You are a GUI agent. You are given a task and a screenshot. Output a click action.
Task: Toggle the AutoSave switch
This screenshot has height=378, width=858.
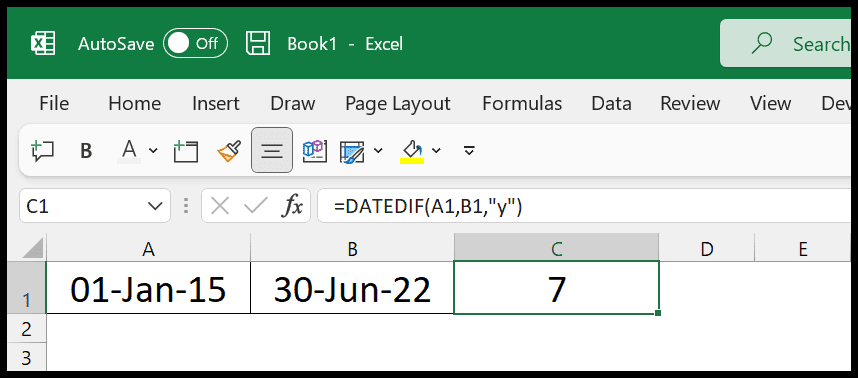click(195, 43)
